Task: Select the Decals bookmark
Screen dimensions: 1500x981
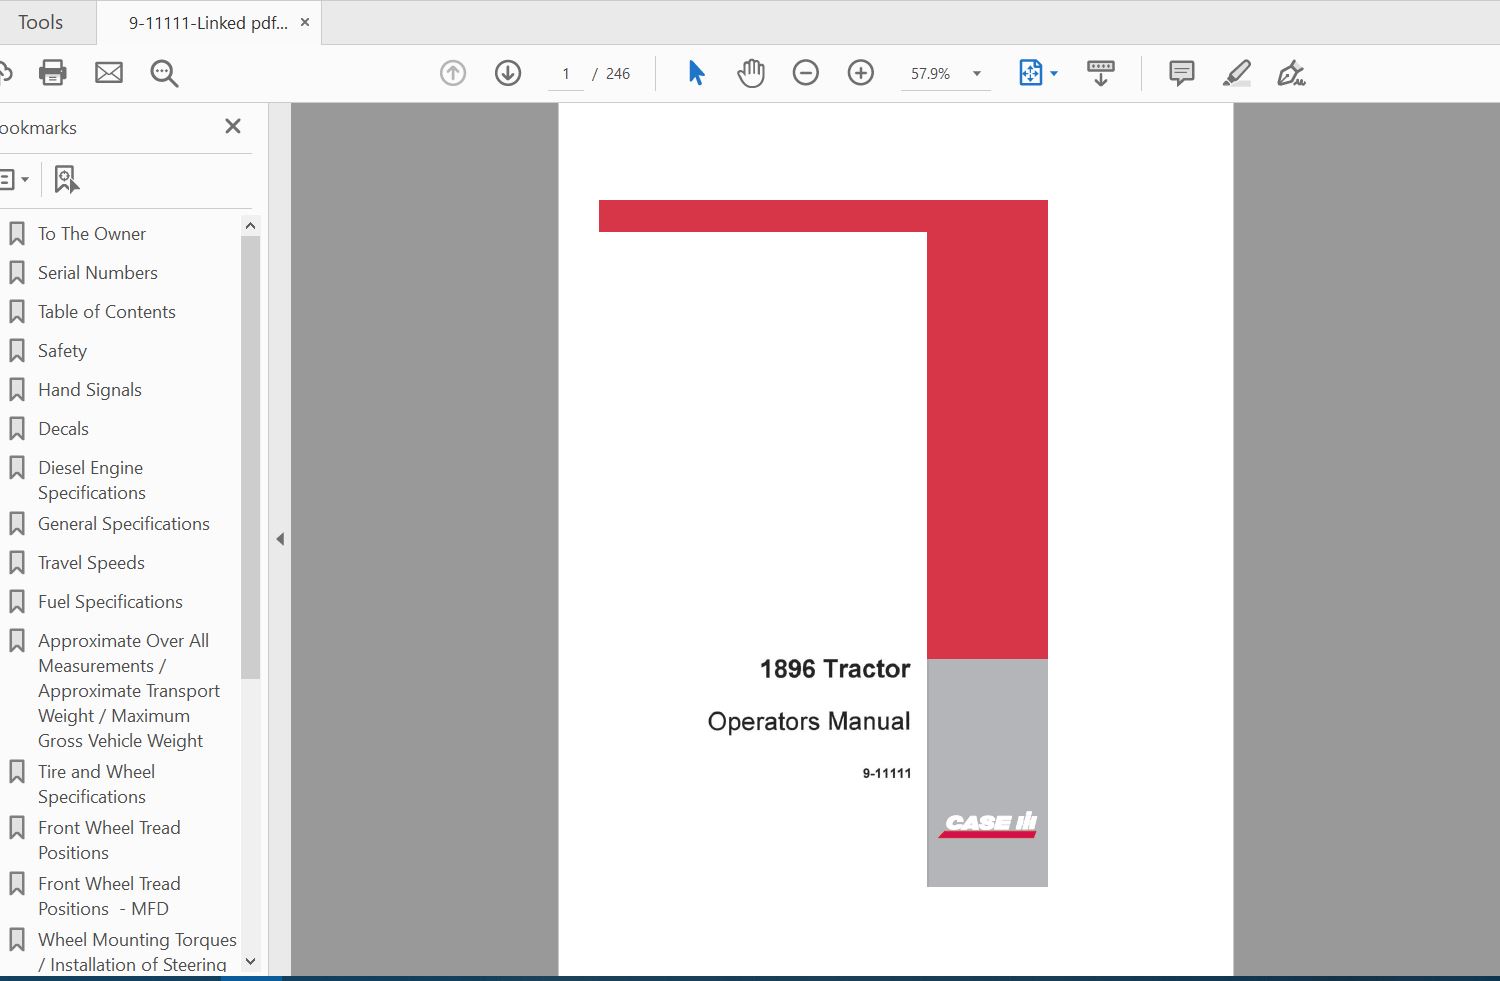Action: coord(63,429)
